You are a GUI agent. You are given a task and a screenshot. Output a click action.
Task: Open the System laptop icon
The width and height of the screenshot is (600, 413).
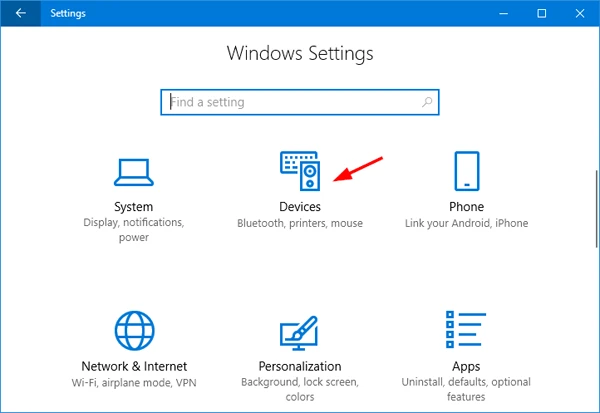[133, 171]
